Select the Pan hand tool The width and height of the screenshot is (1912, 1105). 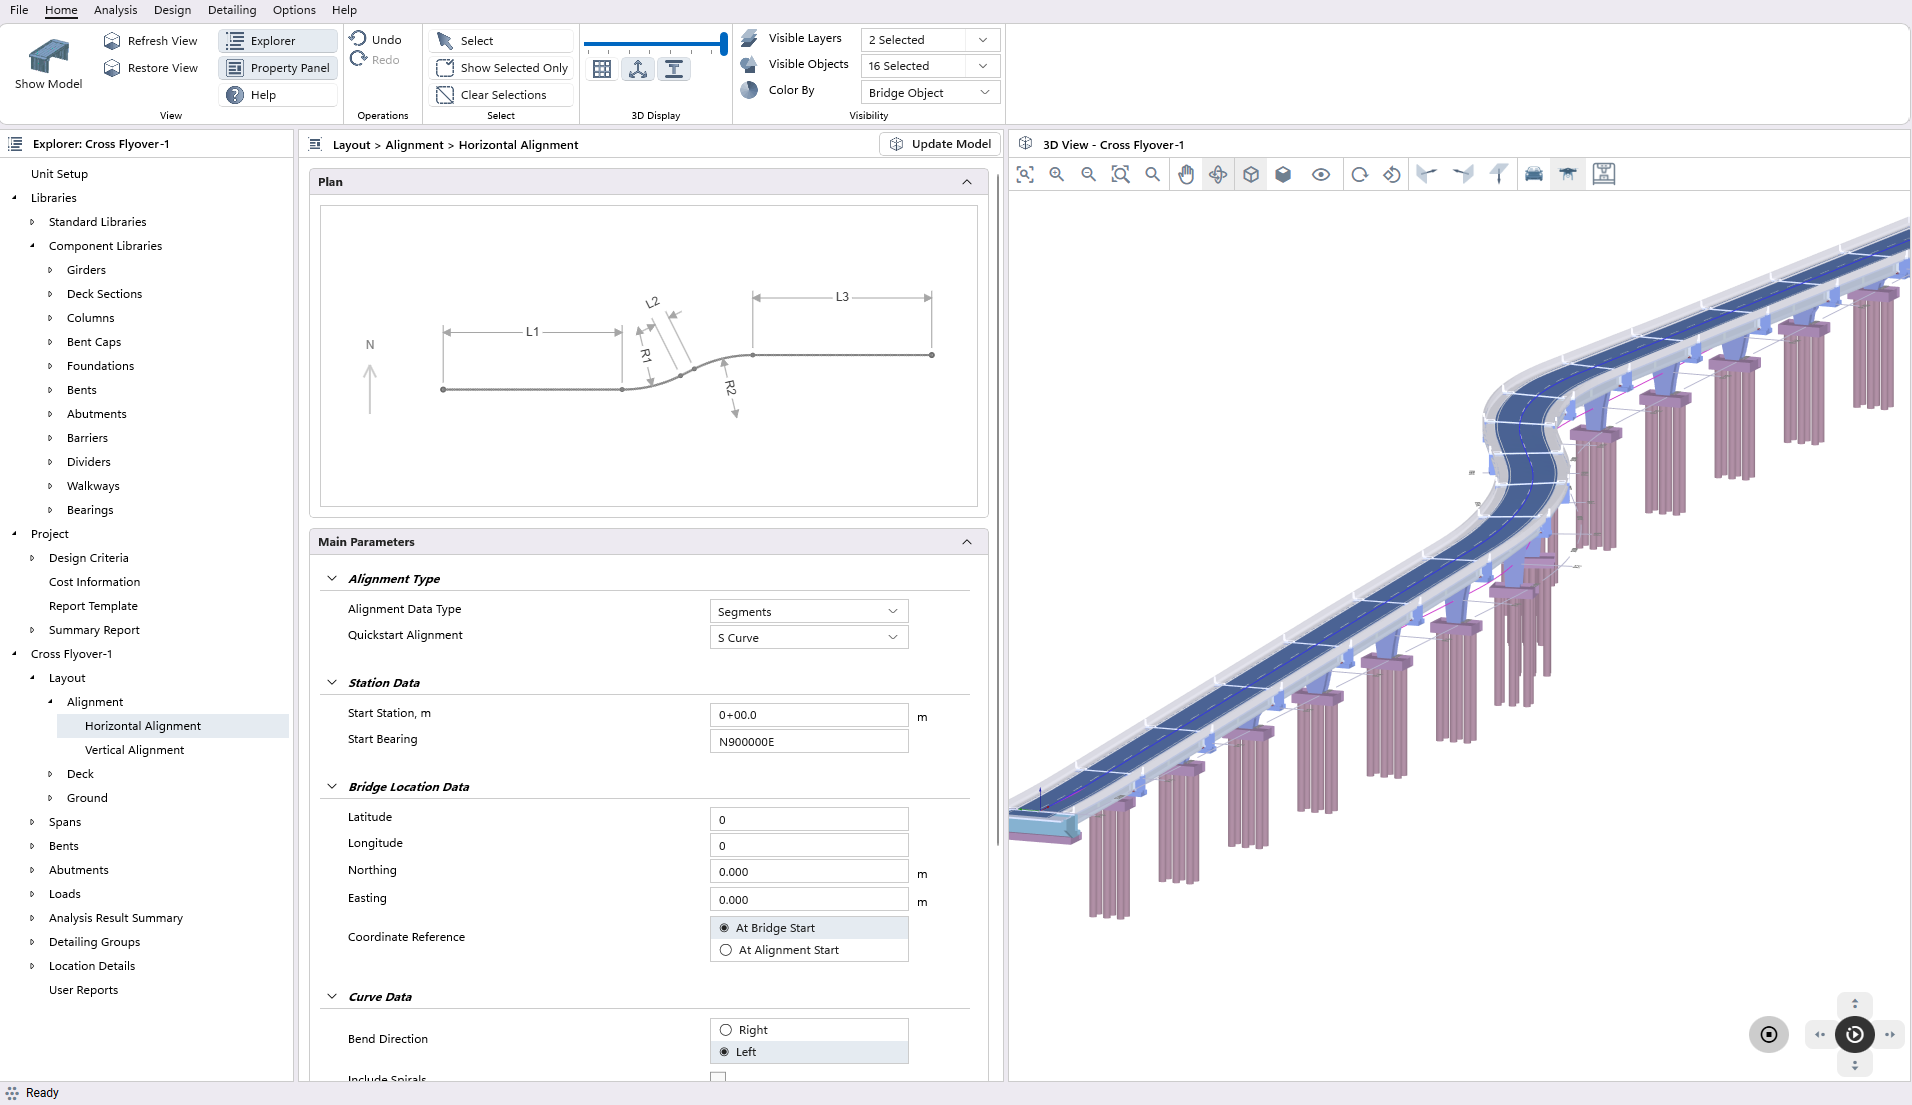[1186, 174]
